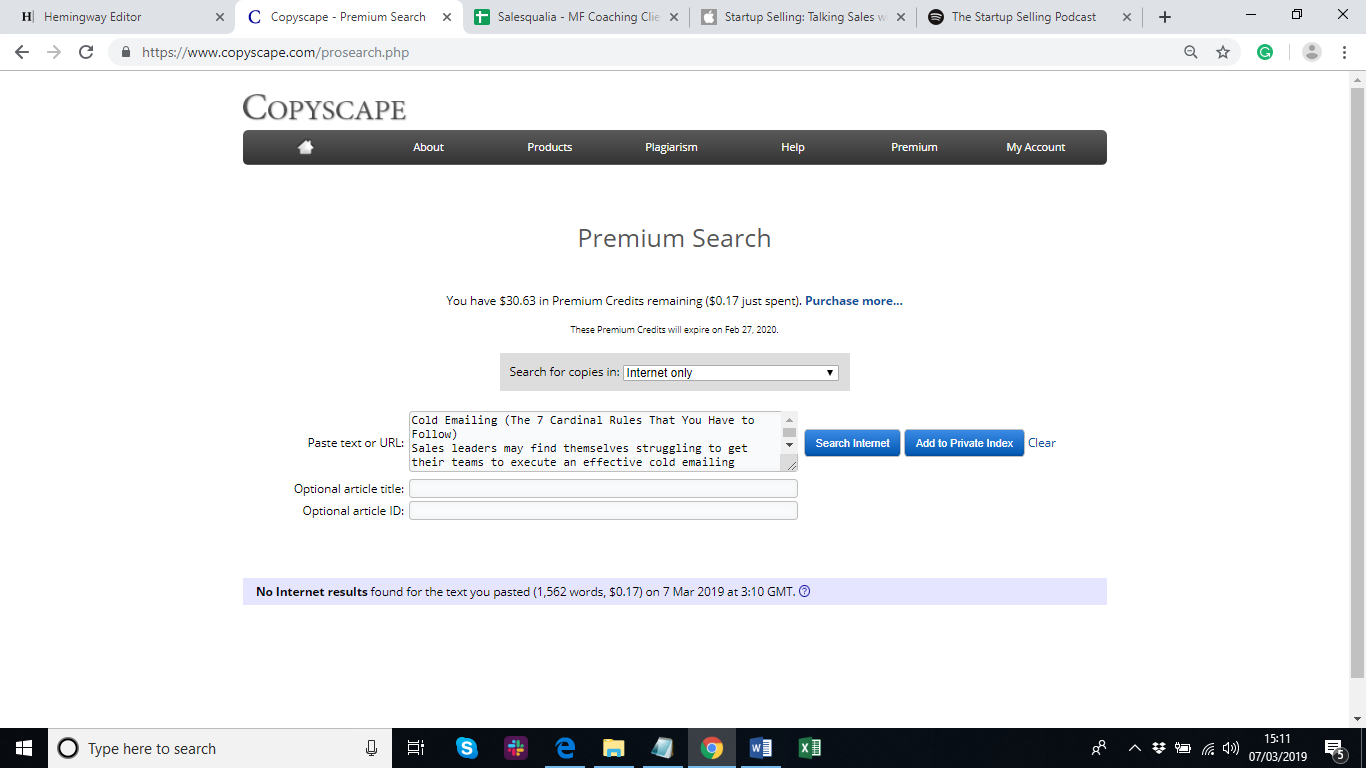The image size is (1366, 768).
Task: Click the Copyscape logo
Action: coord(324,108)
